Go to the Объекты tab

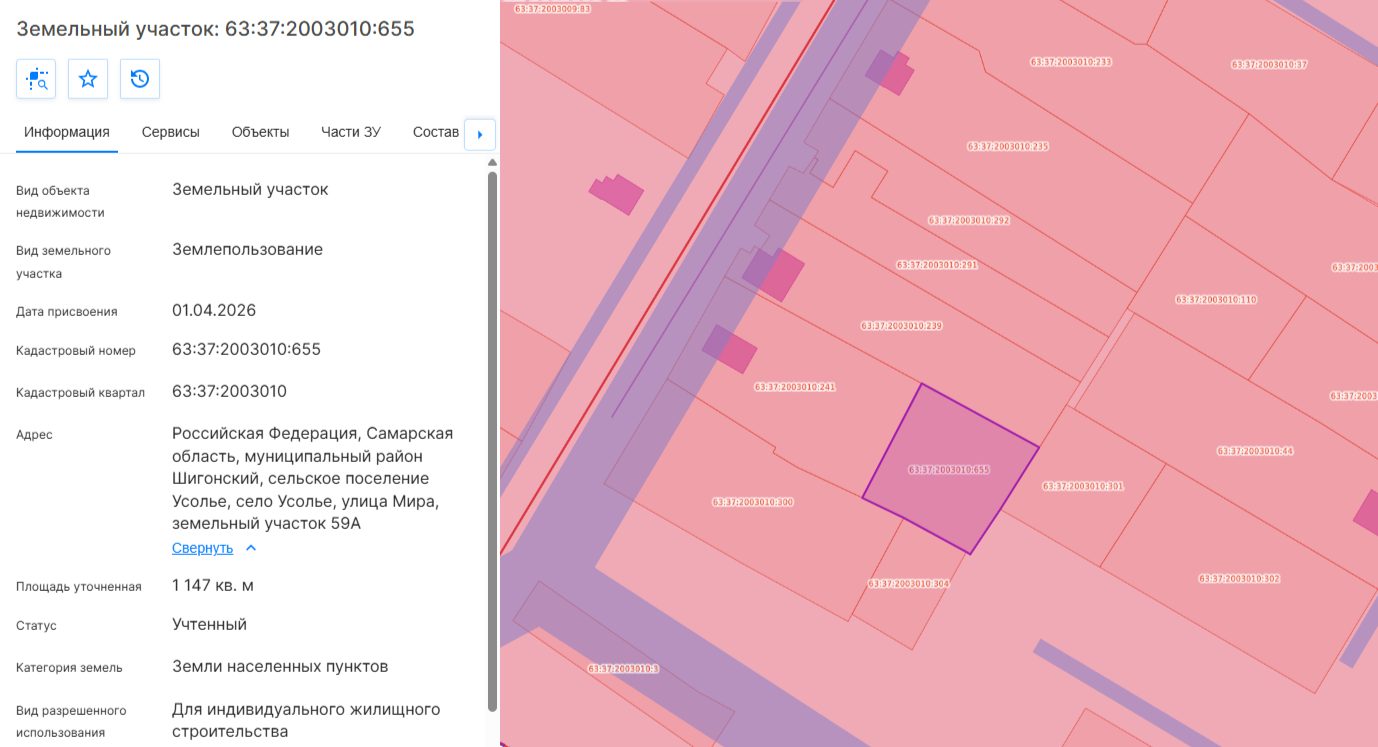260,132
